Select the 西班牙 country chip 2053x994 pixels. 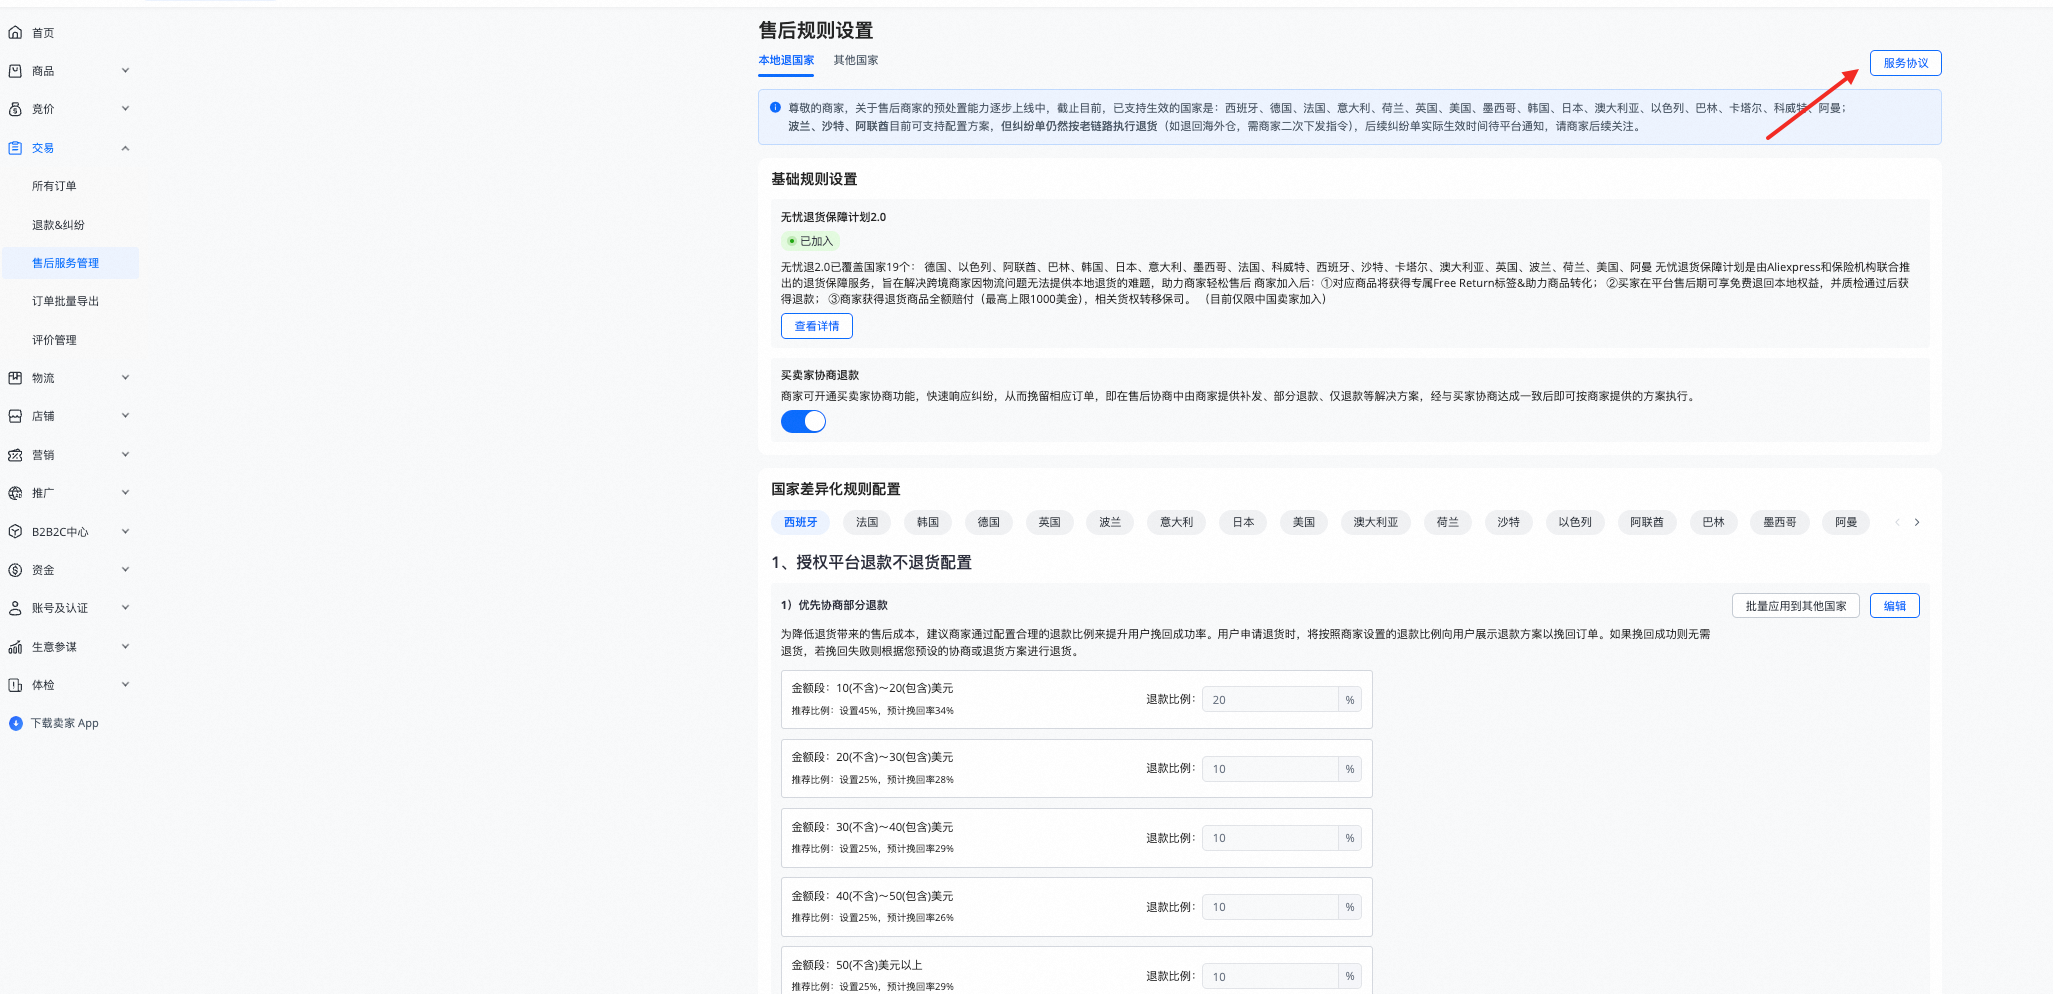(800, 521)
